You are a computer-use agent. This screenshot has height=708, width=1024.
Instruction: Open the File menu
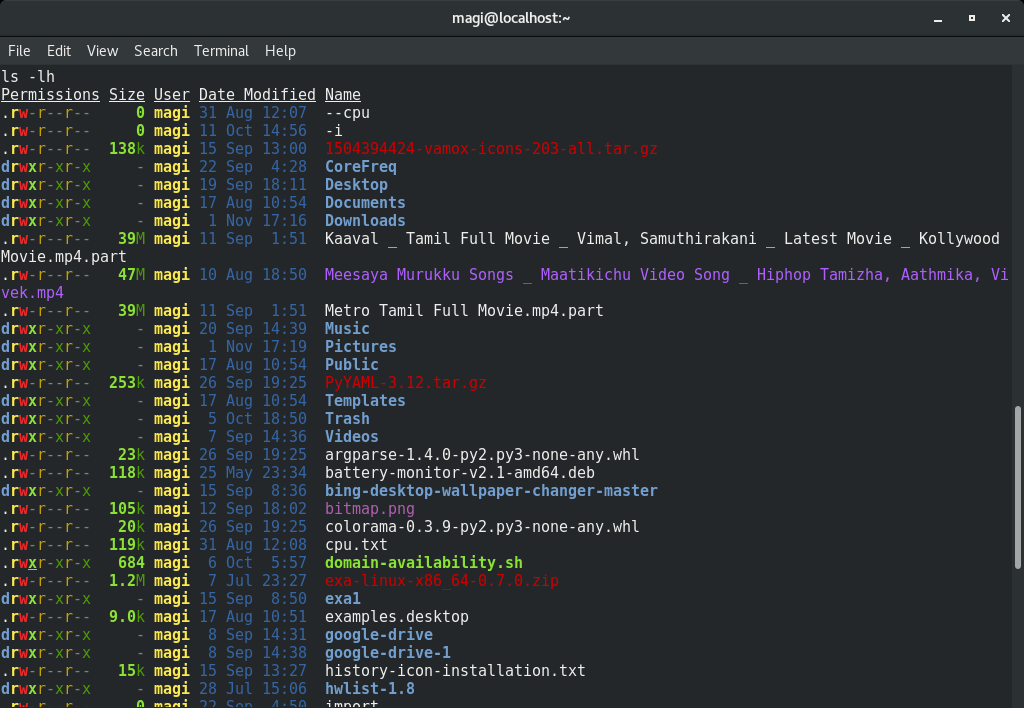pos(19,51)
